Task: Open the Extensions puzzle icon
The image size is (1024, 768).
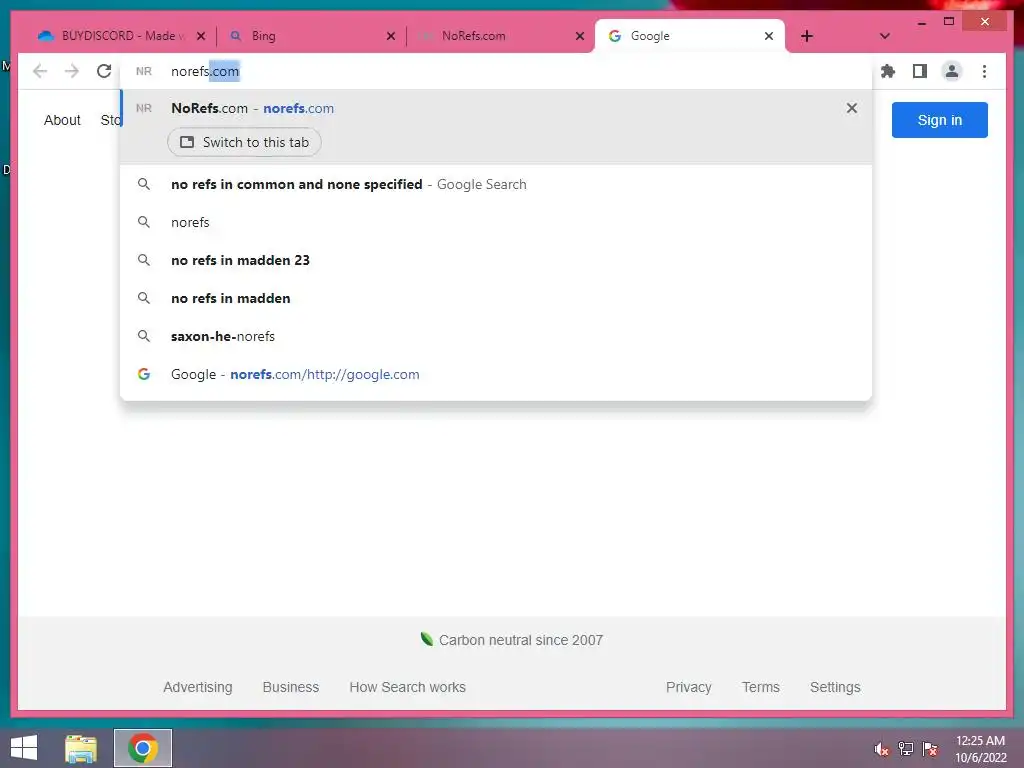Action: pos(888,71)
